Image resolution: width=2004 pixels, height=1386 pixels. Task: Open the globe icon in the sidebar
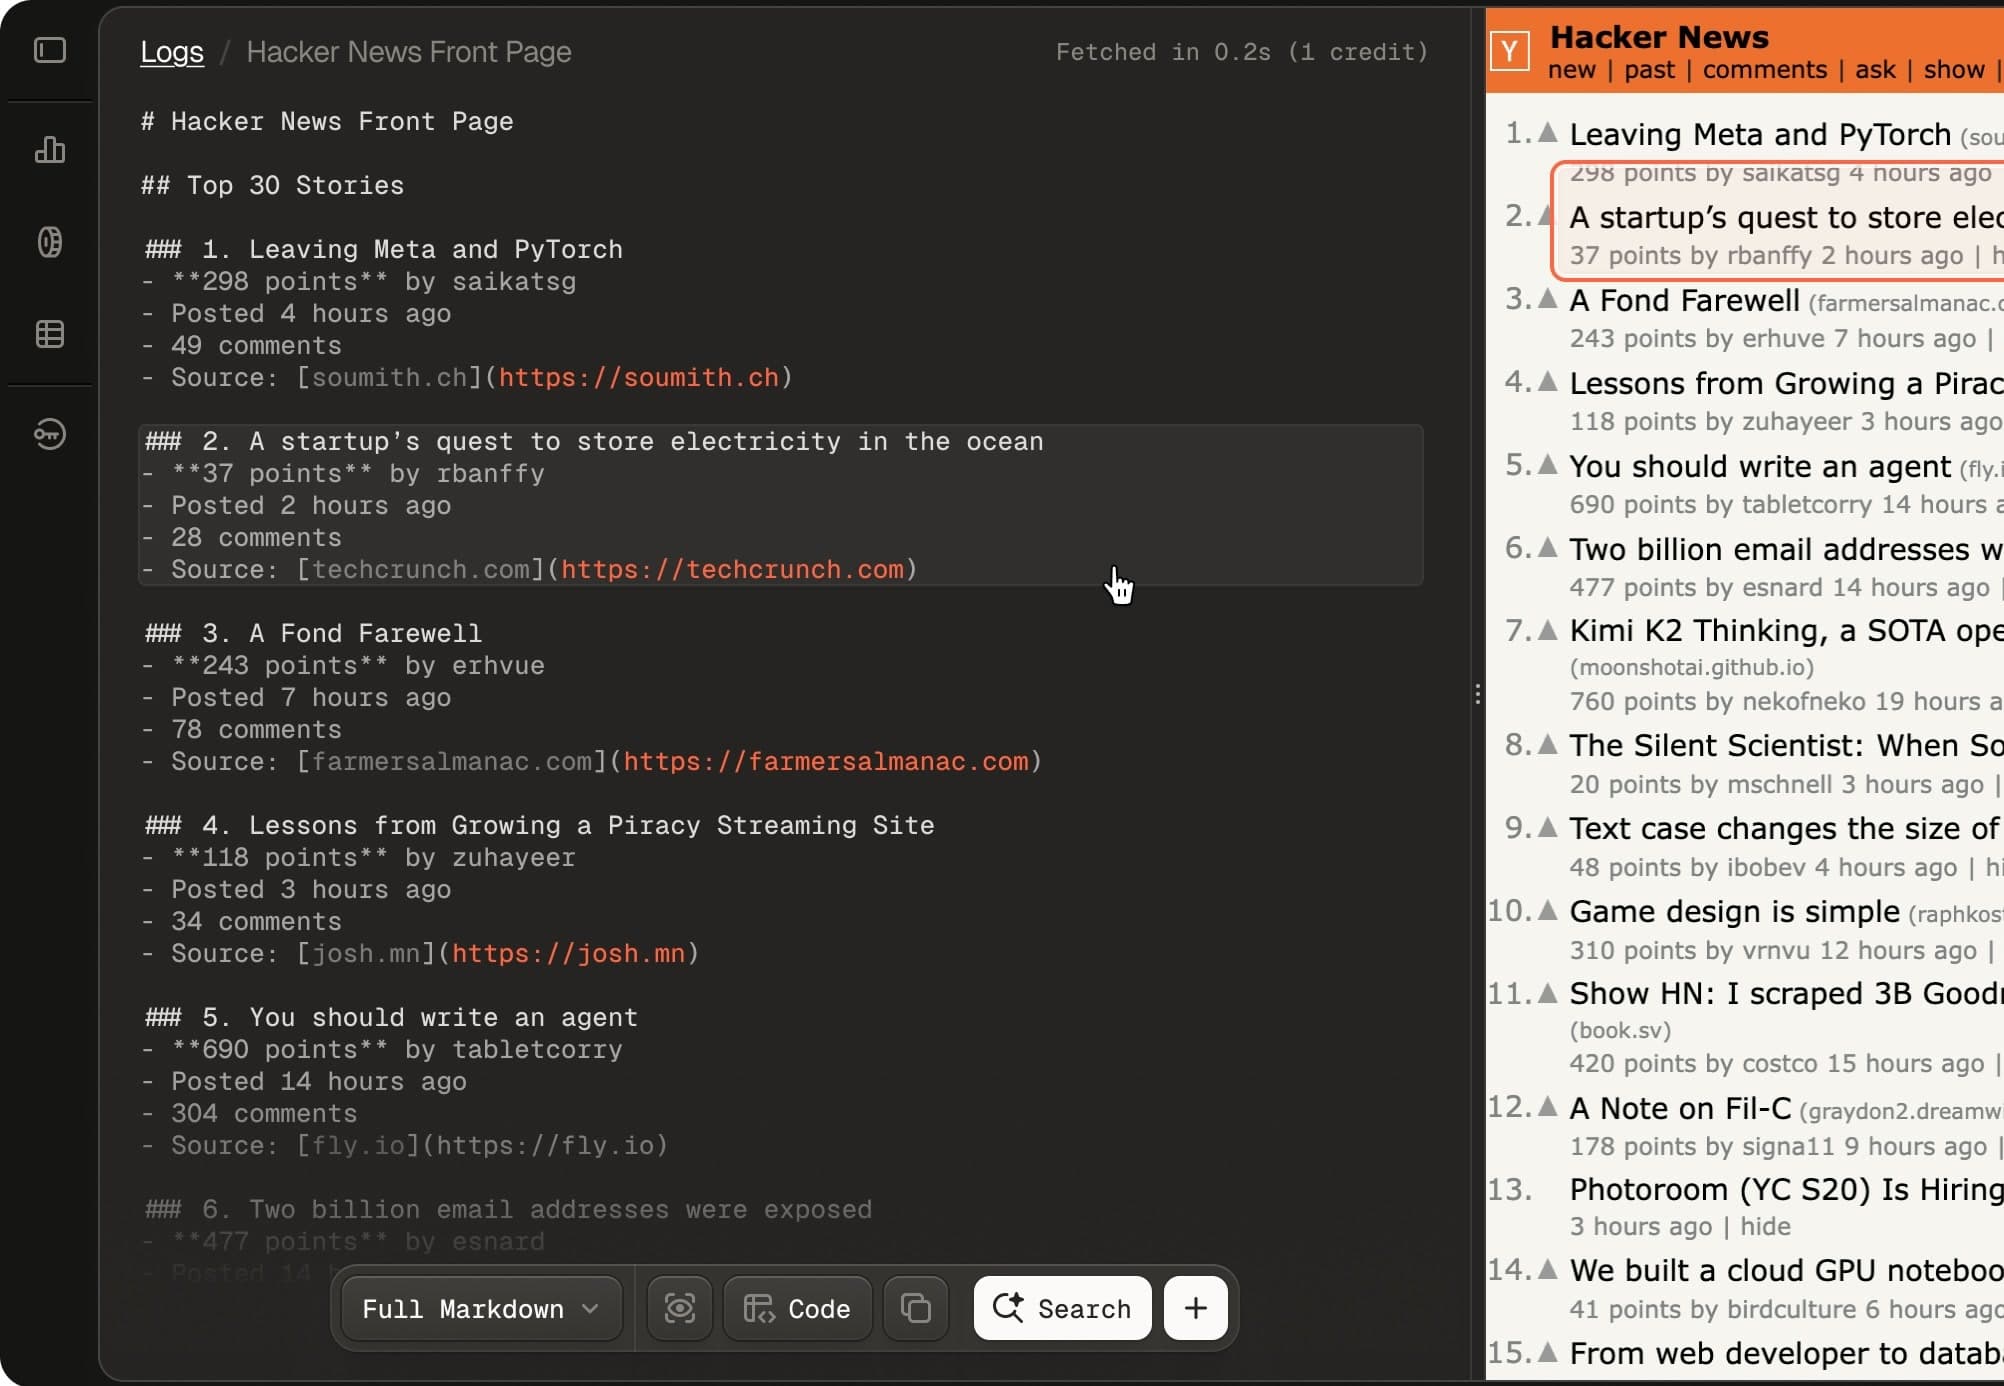tap(50, 242)
